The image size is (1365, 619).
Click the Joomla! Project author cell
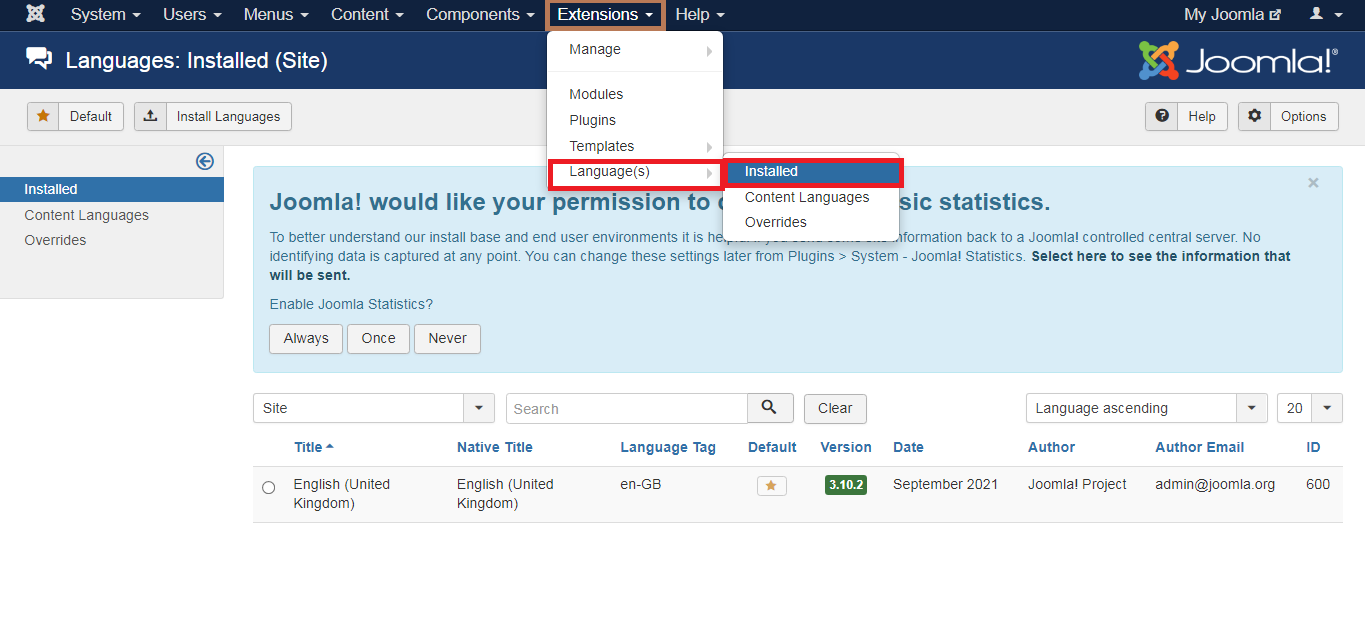(x=1077, y=484)
